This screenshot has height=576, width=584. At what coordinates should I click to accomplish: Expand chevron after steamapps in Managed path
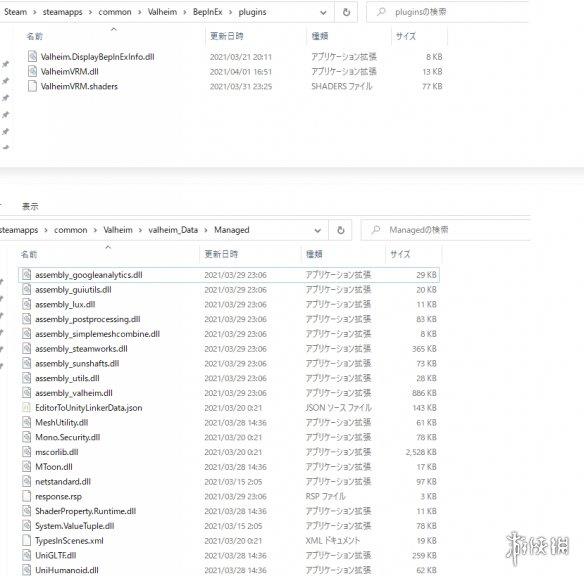(x=46, y=230)
